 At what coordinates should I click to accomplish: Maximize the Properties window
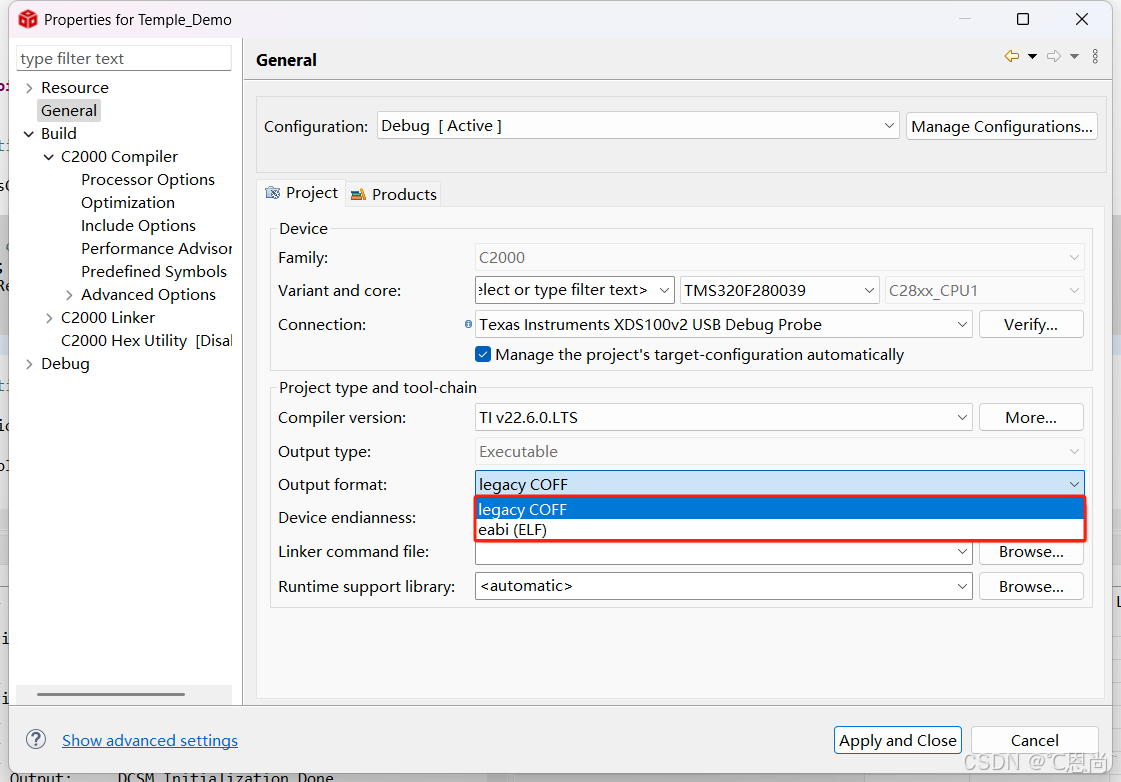click(1023, 19)
